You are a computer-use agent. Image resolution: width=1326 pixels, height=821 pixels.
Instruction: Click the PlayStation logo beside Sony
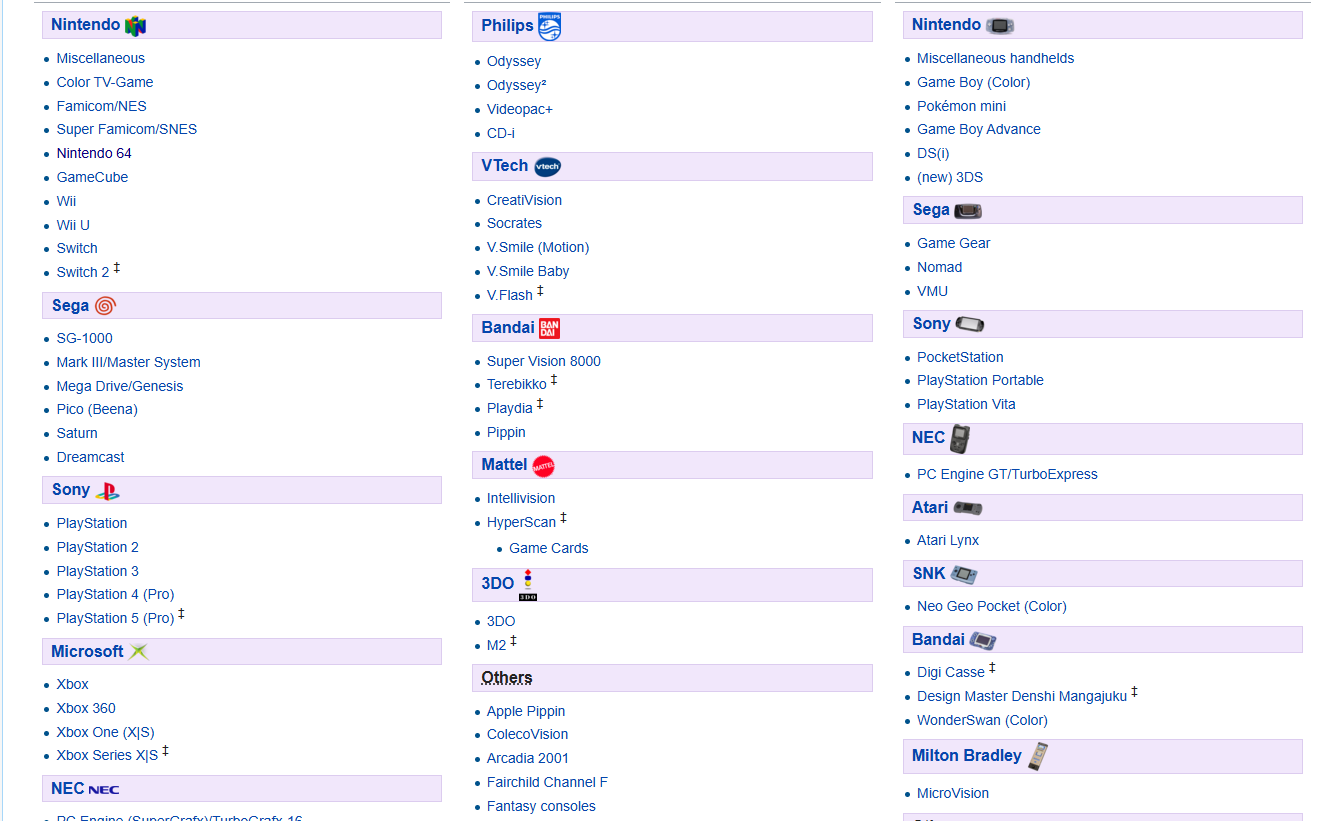click(108, 490)
